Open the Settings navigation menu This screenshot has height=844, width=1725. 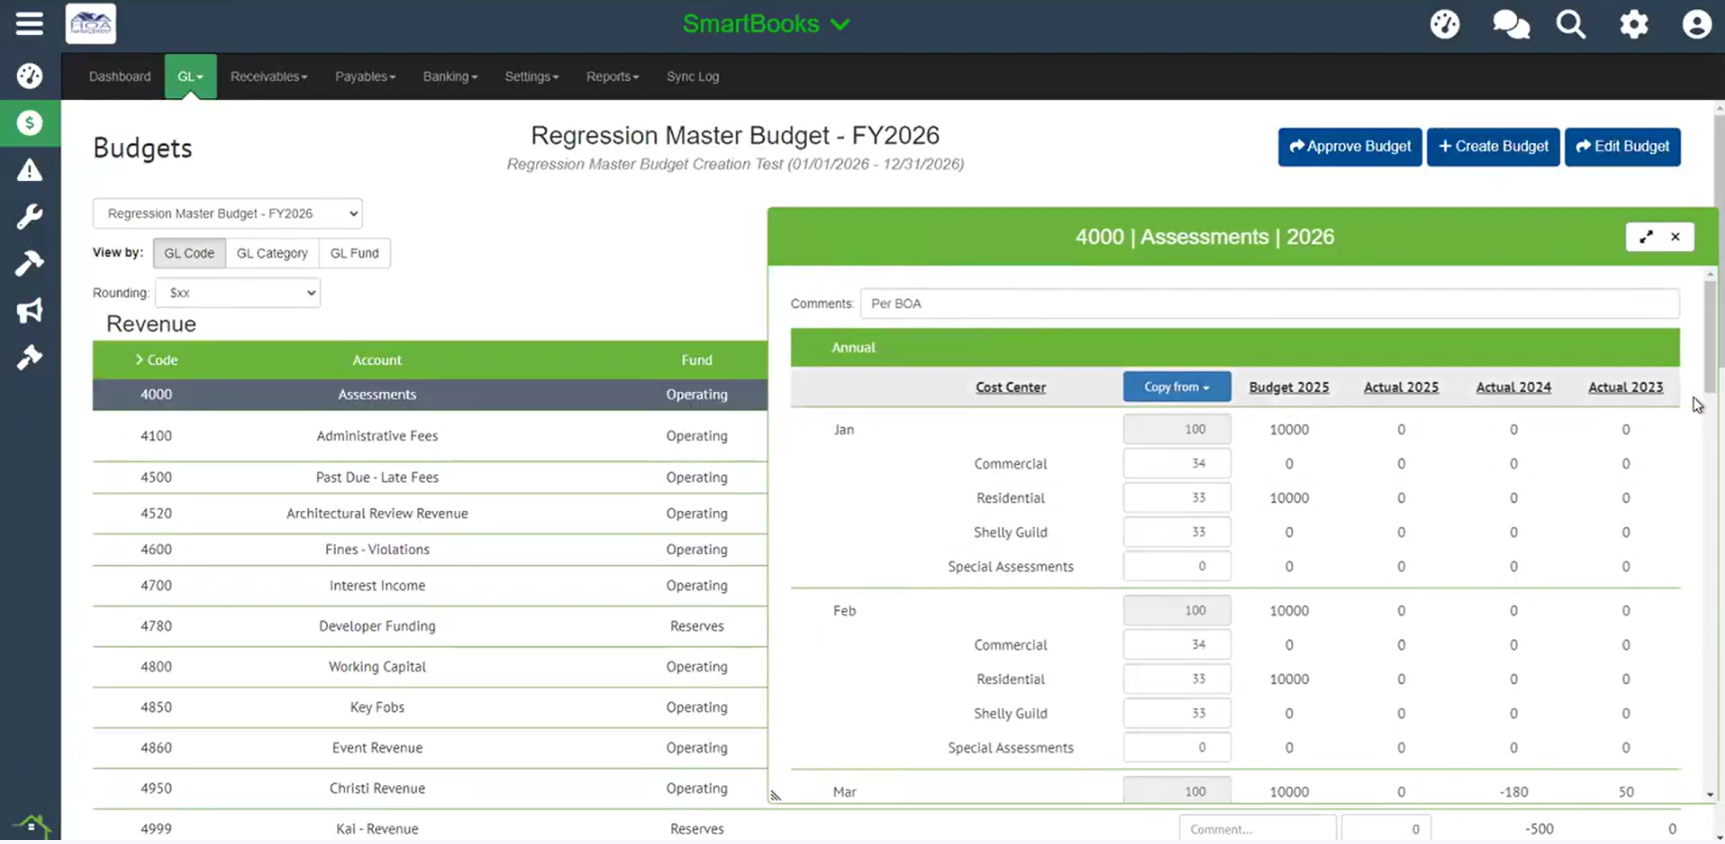pos(532,76)
